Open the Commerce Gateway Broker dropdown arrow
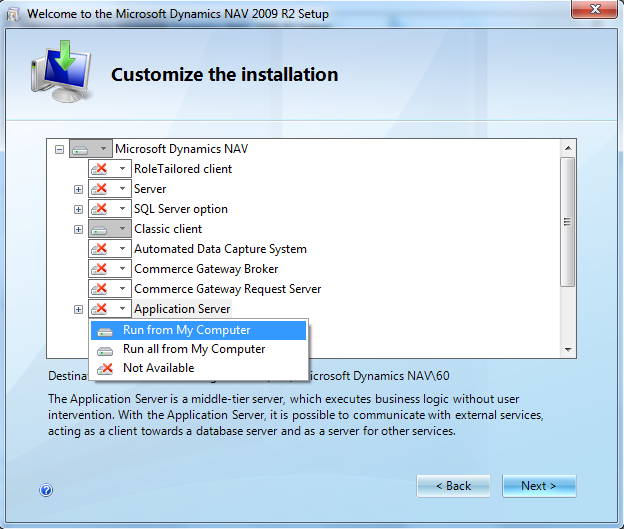 [x=122, y=269]
